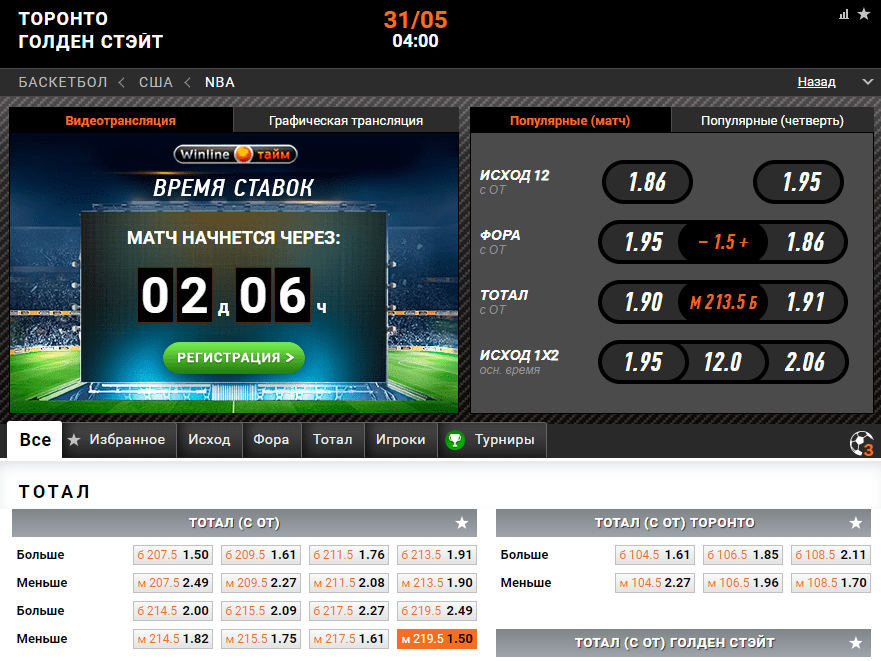Select Toronto Больше б 108.5 at 2.11
The image size is (881, 661).
click(830, 555)
